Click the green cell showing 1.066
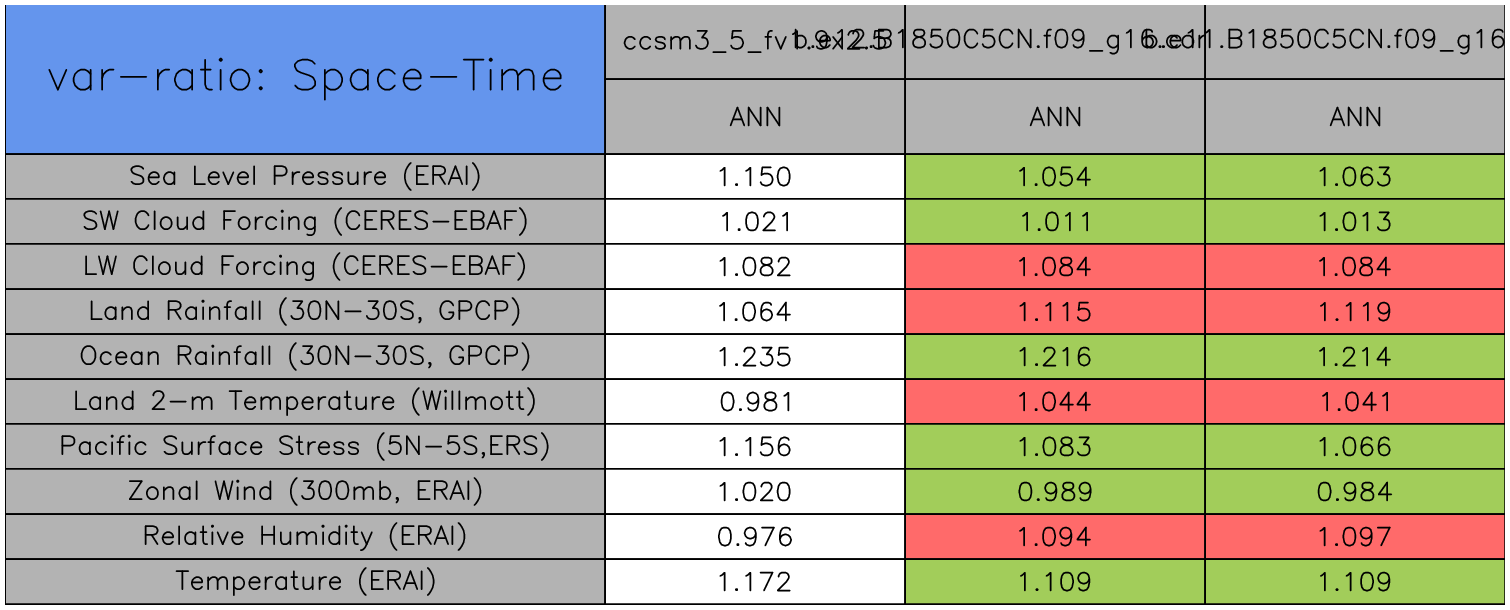The image size is (1510, 610). point(1355,447)
